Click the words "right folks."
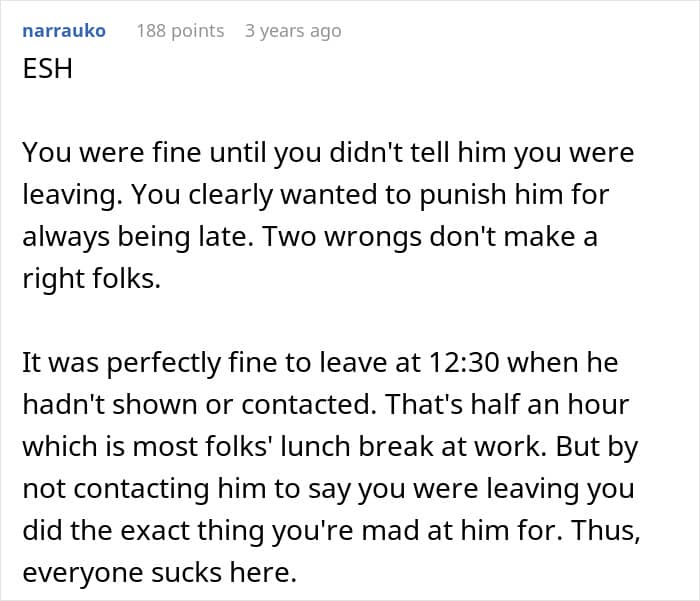This screenshot has height=601, width=700. 92,279
